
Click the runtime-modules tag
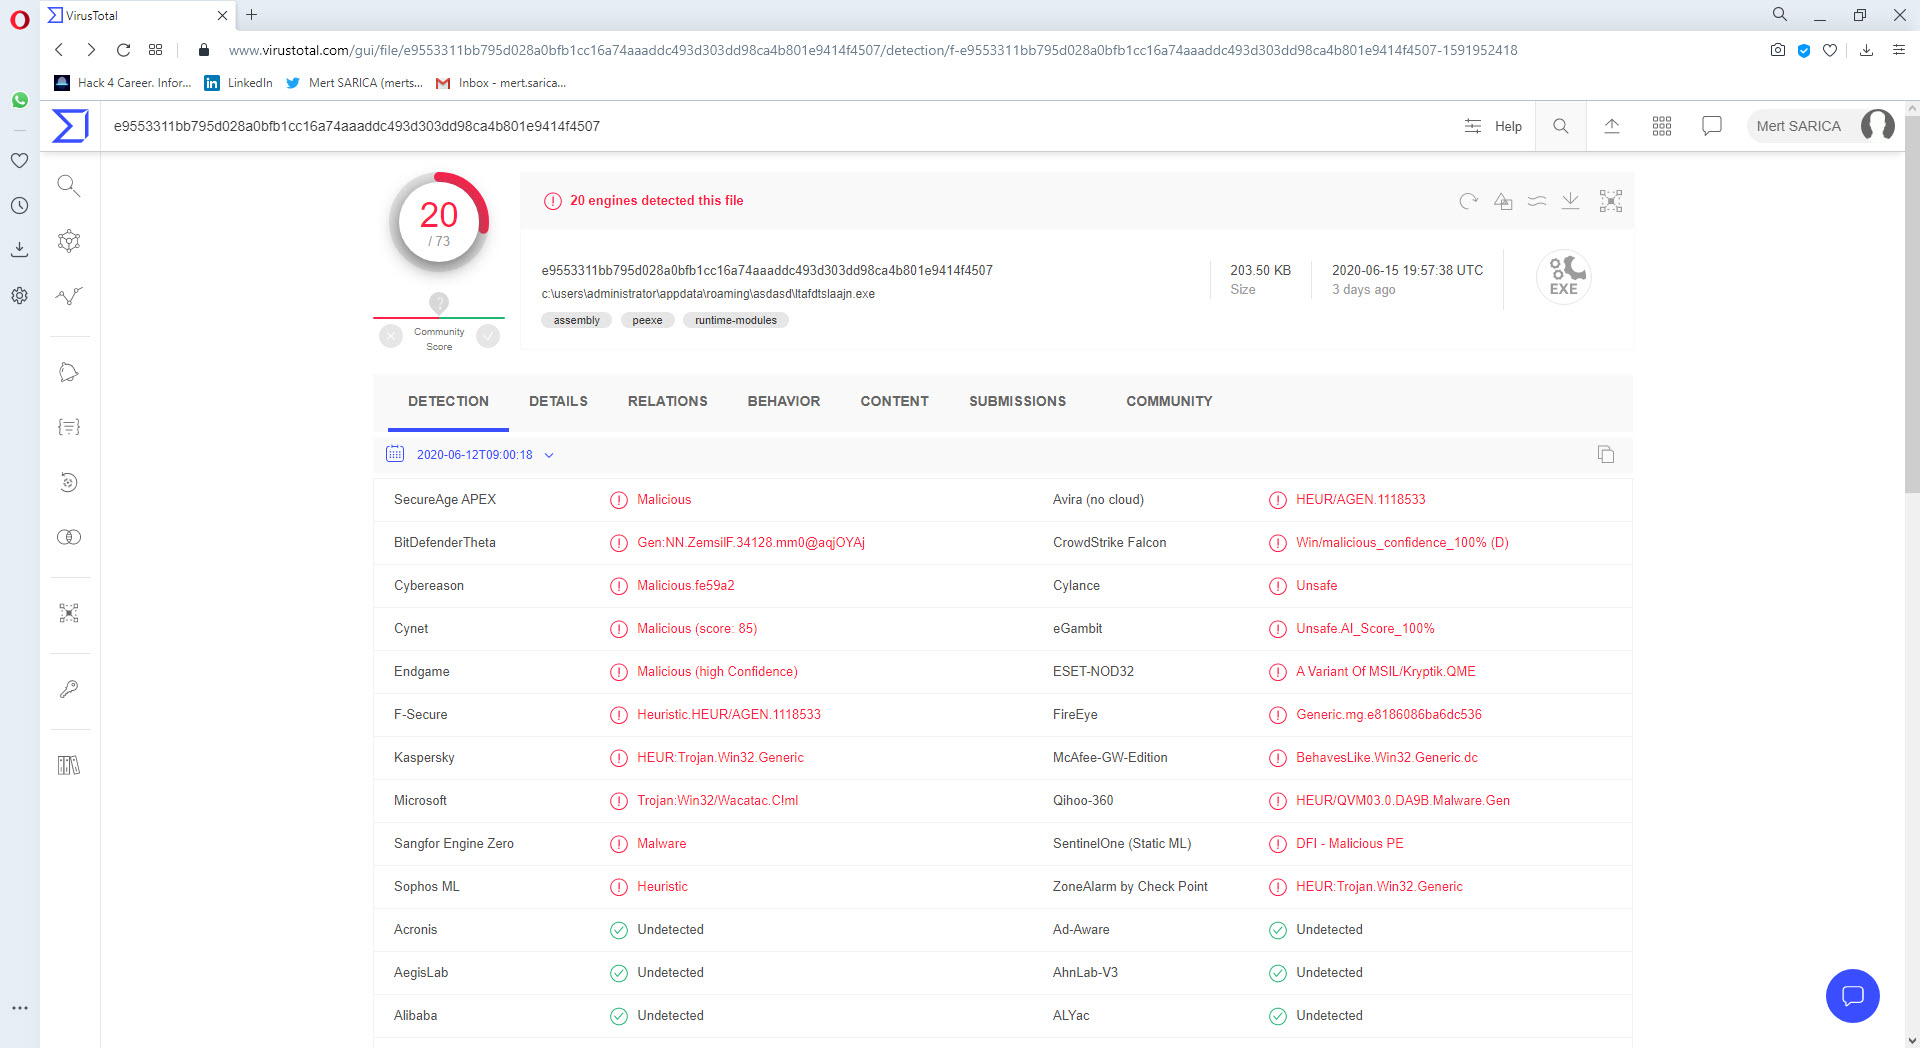736,320
